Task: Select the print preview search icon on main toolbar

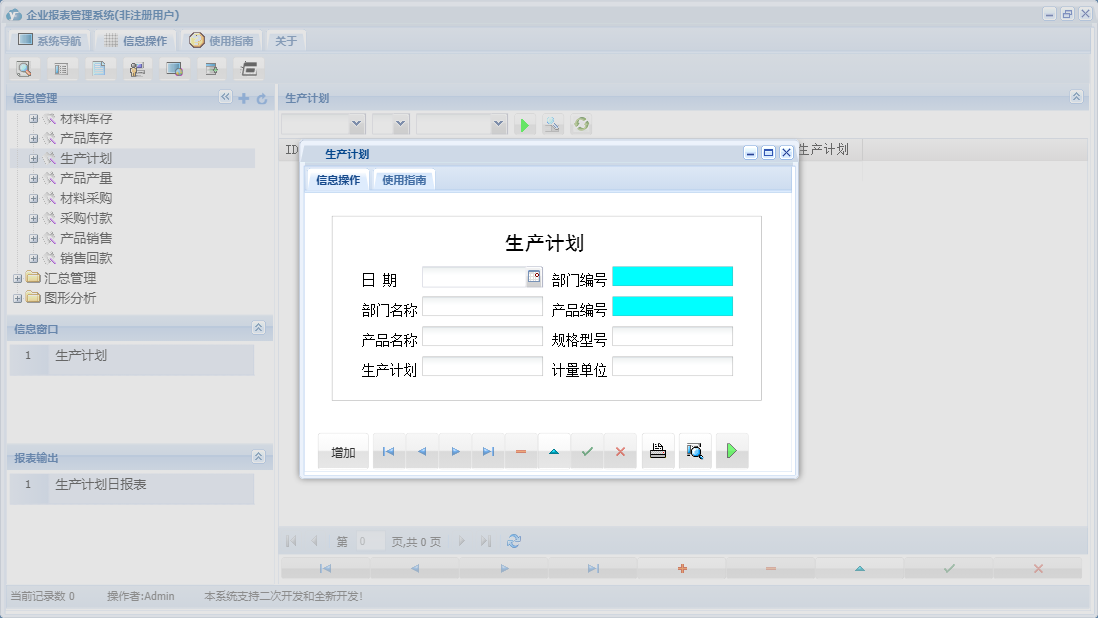Action: click(x=24, y=68)
